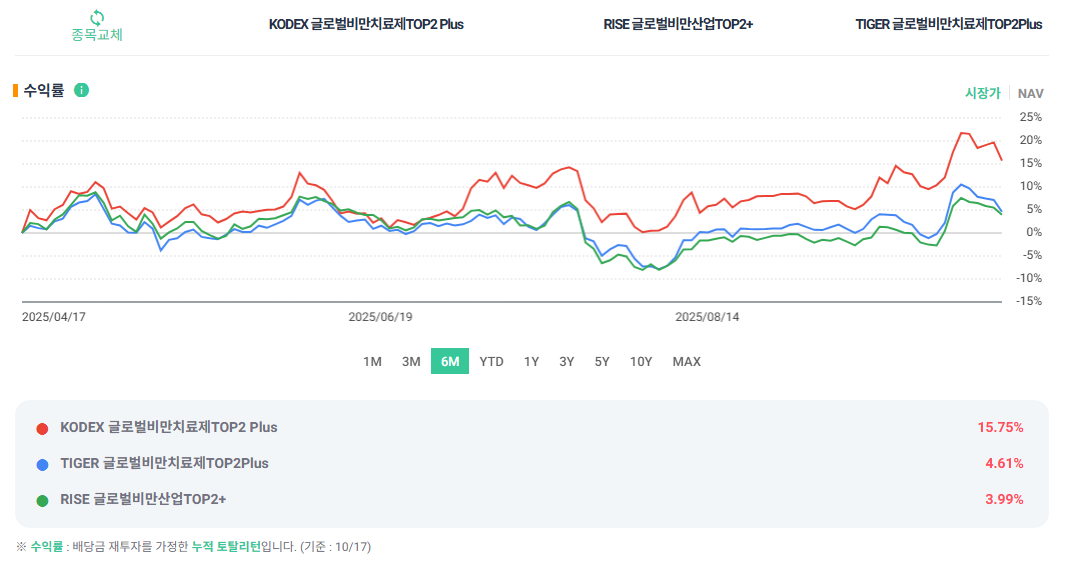The image size is (1080, 561).
Task: Choose the 5Y period tab
Action: coord(602,361)
